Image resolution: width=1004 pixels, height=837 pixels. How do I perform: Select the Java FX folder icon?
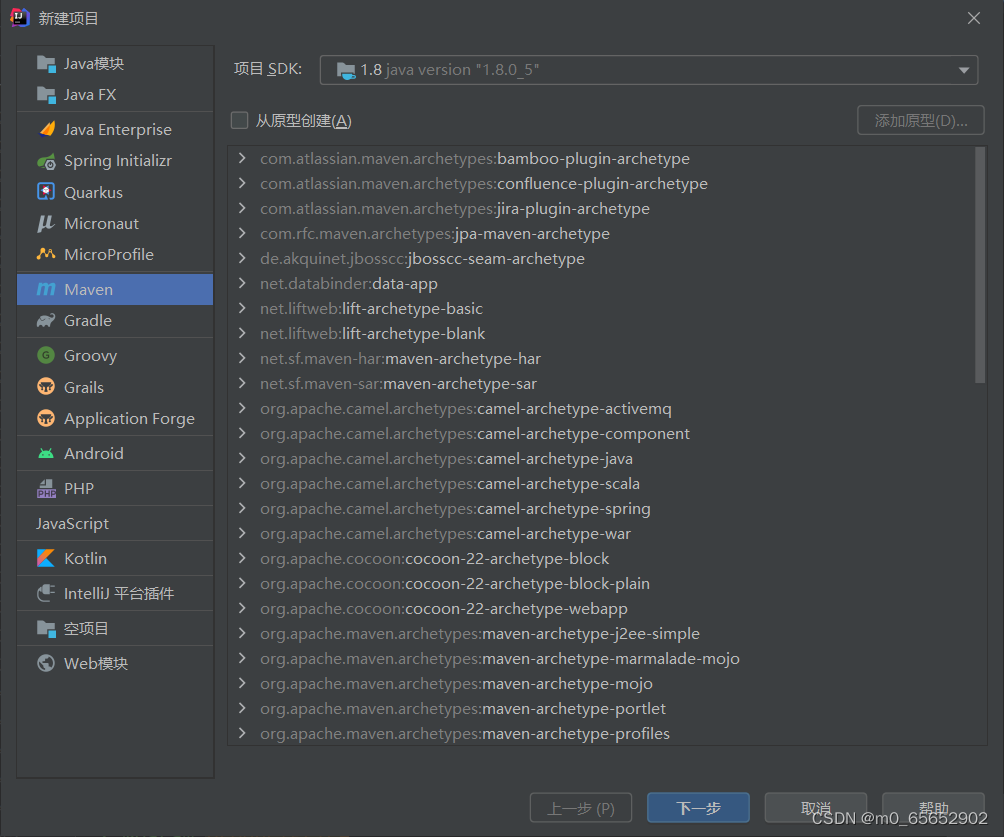pyautogui.click(x=46, y=95)
